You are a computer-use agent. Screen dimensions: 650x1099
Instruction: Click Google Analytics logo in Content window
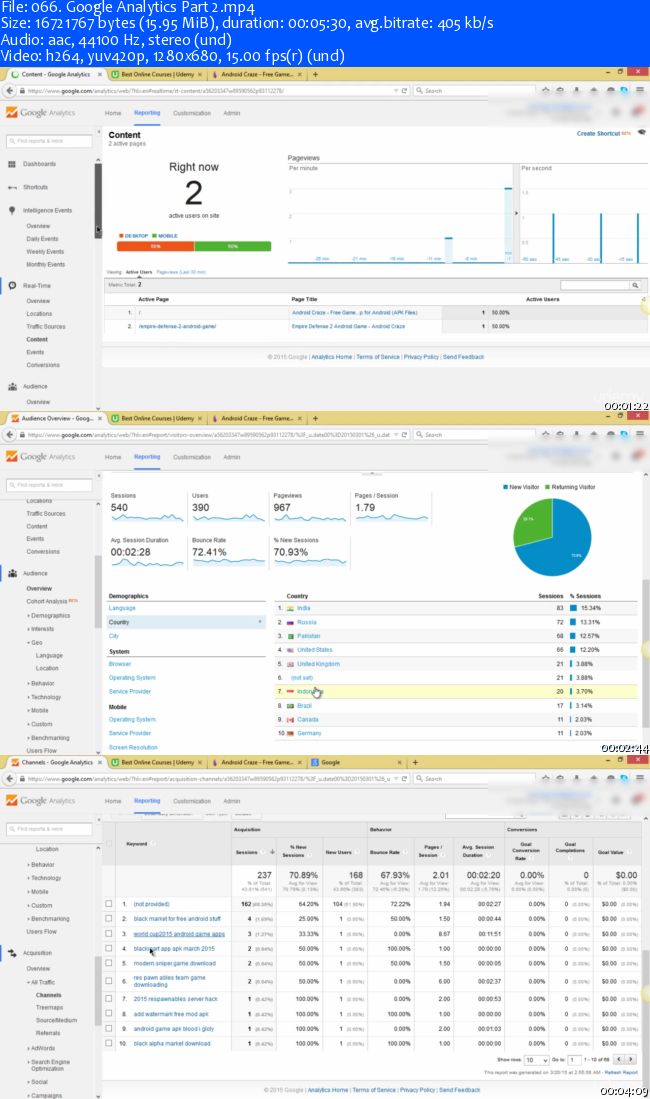(x=40, y=112)
